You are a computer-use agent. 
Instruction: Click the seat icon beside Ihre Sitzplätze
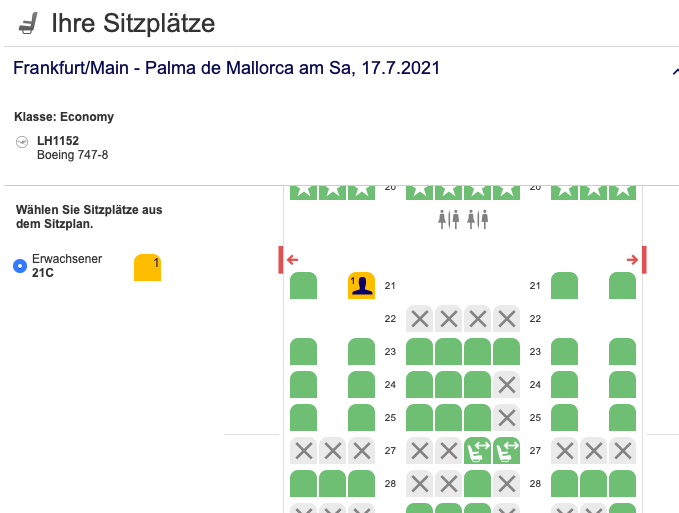28,22
